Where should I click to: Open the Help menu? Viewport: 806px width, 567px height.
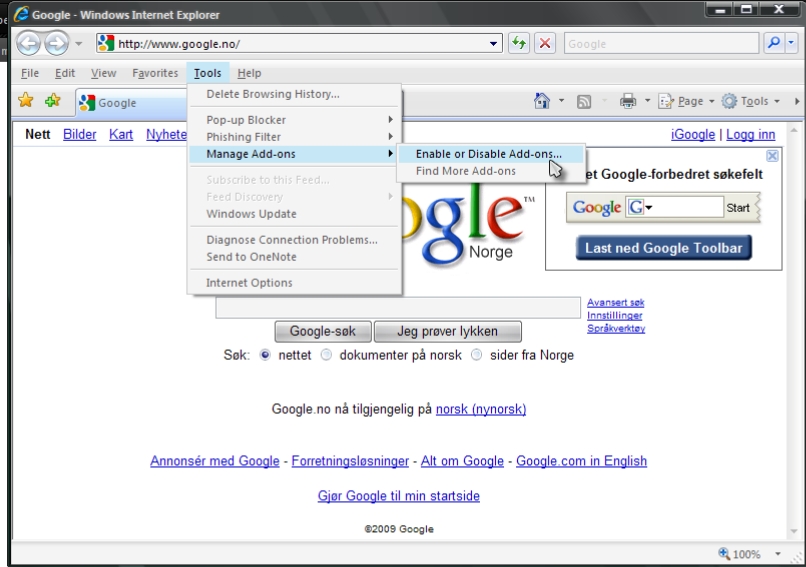click(249, 73)
